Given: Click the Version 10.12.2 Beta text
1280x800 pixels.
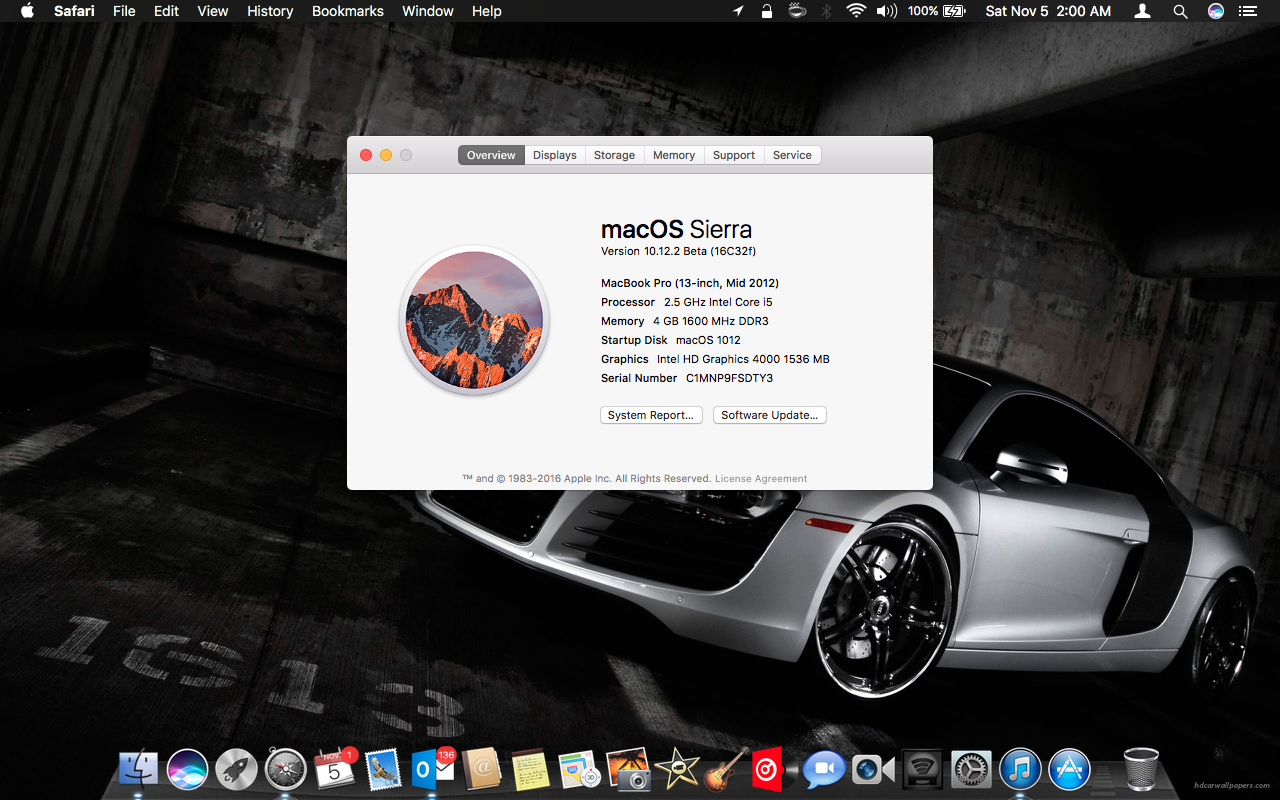Looking at the screenshot, I should click(x=679, y=251).
